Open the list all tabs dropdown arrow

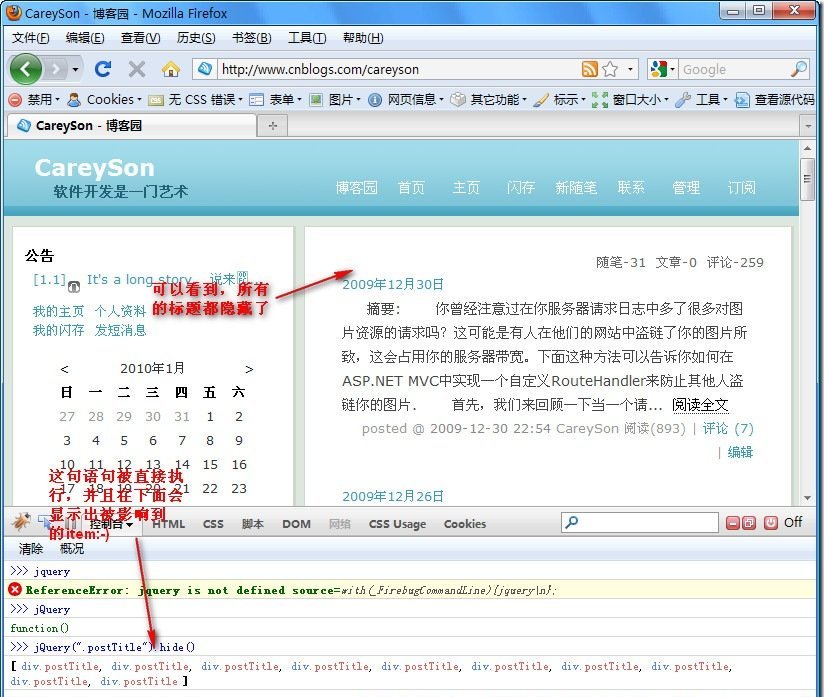pos(808,126)
